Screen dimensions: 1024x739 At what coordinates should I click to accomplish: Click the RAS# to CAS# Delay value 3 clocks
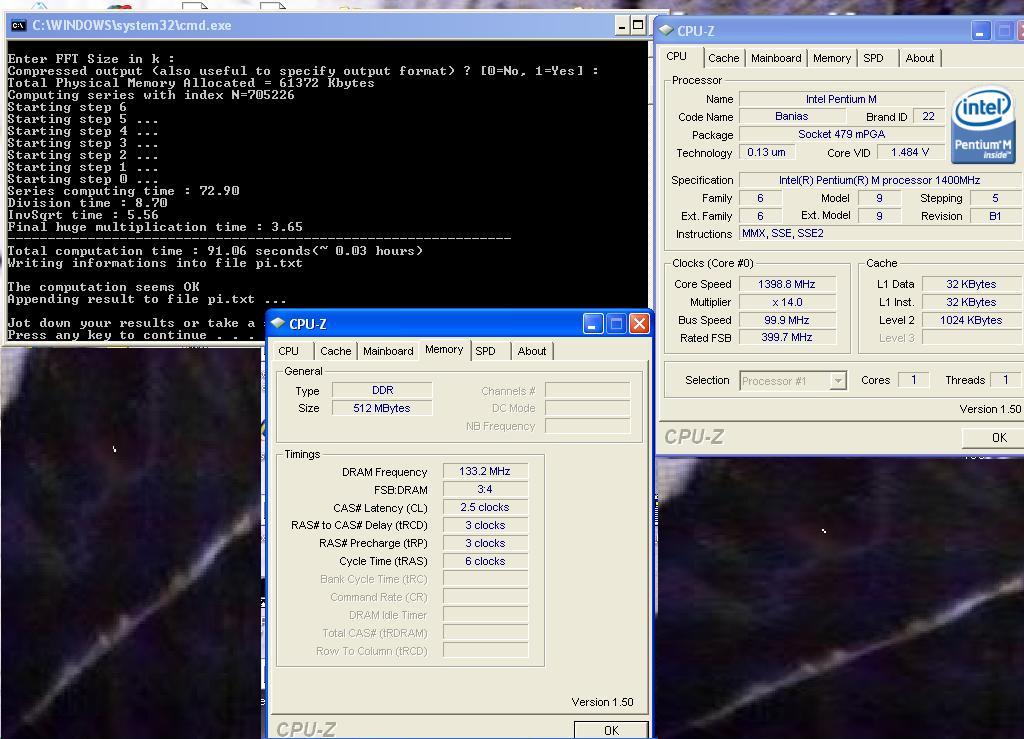pos(485,526)
